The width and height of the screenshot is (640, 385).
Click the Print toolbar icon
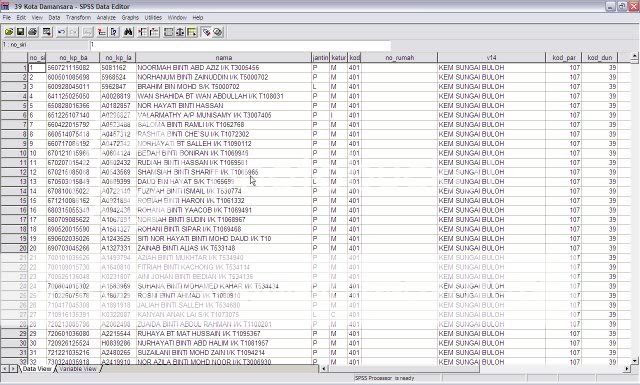coord(33,32)
